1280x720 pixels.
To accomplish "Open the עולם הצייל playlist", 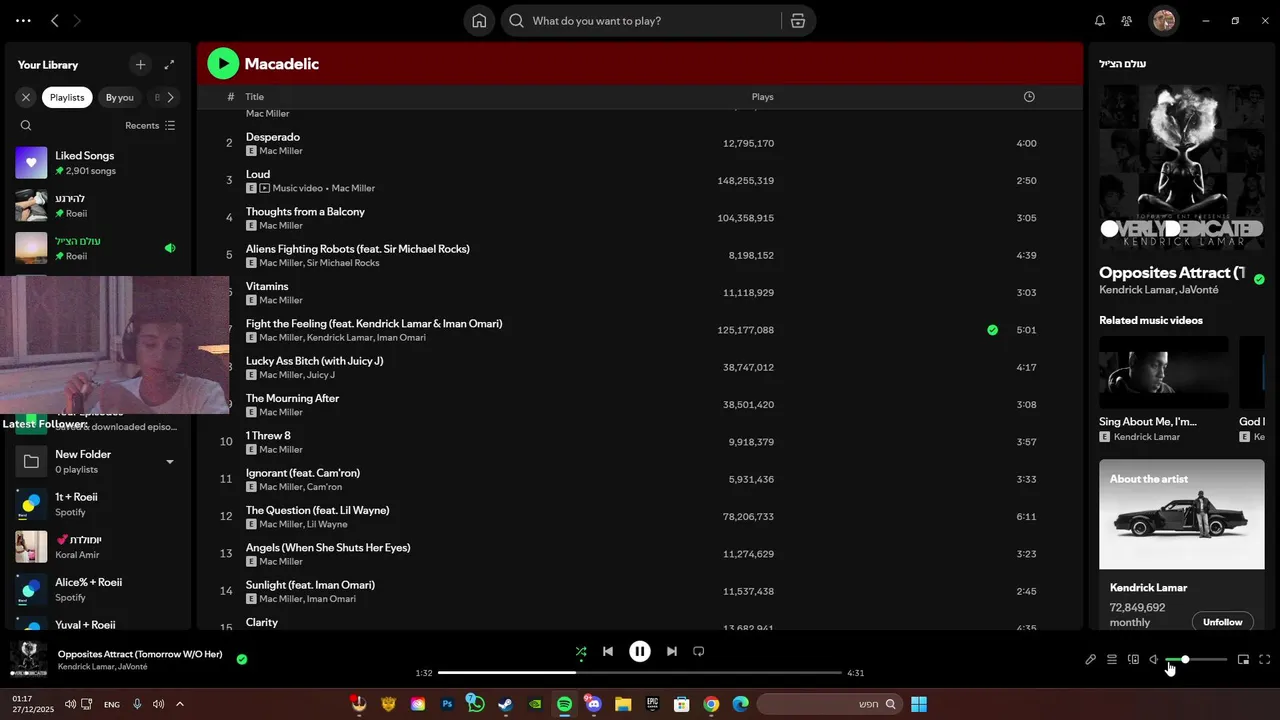I will coord(97,248).
